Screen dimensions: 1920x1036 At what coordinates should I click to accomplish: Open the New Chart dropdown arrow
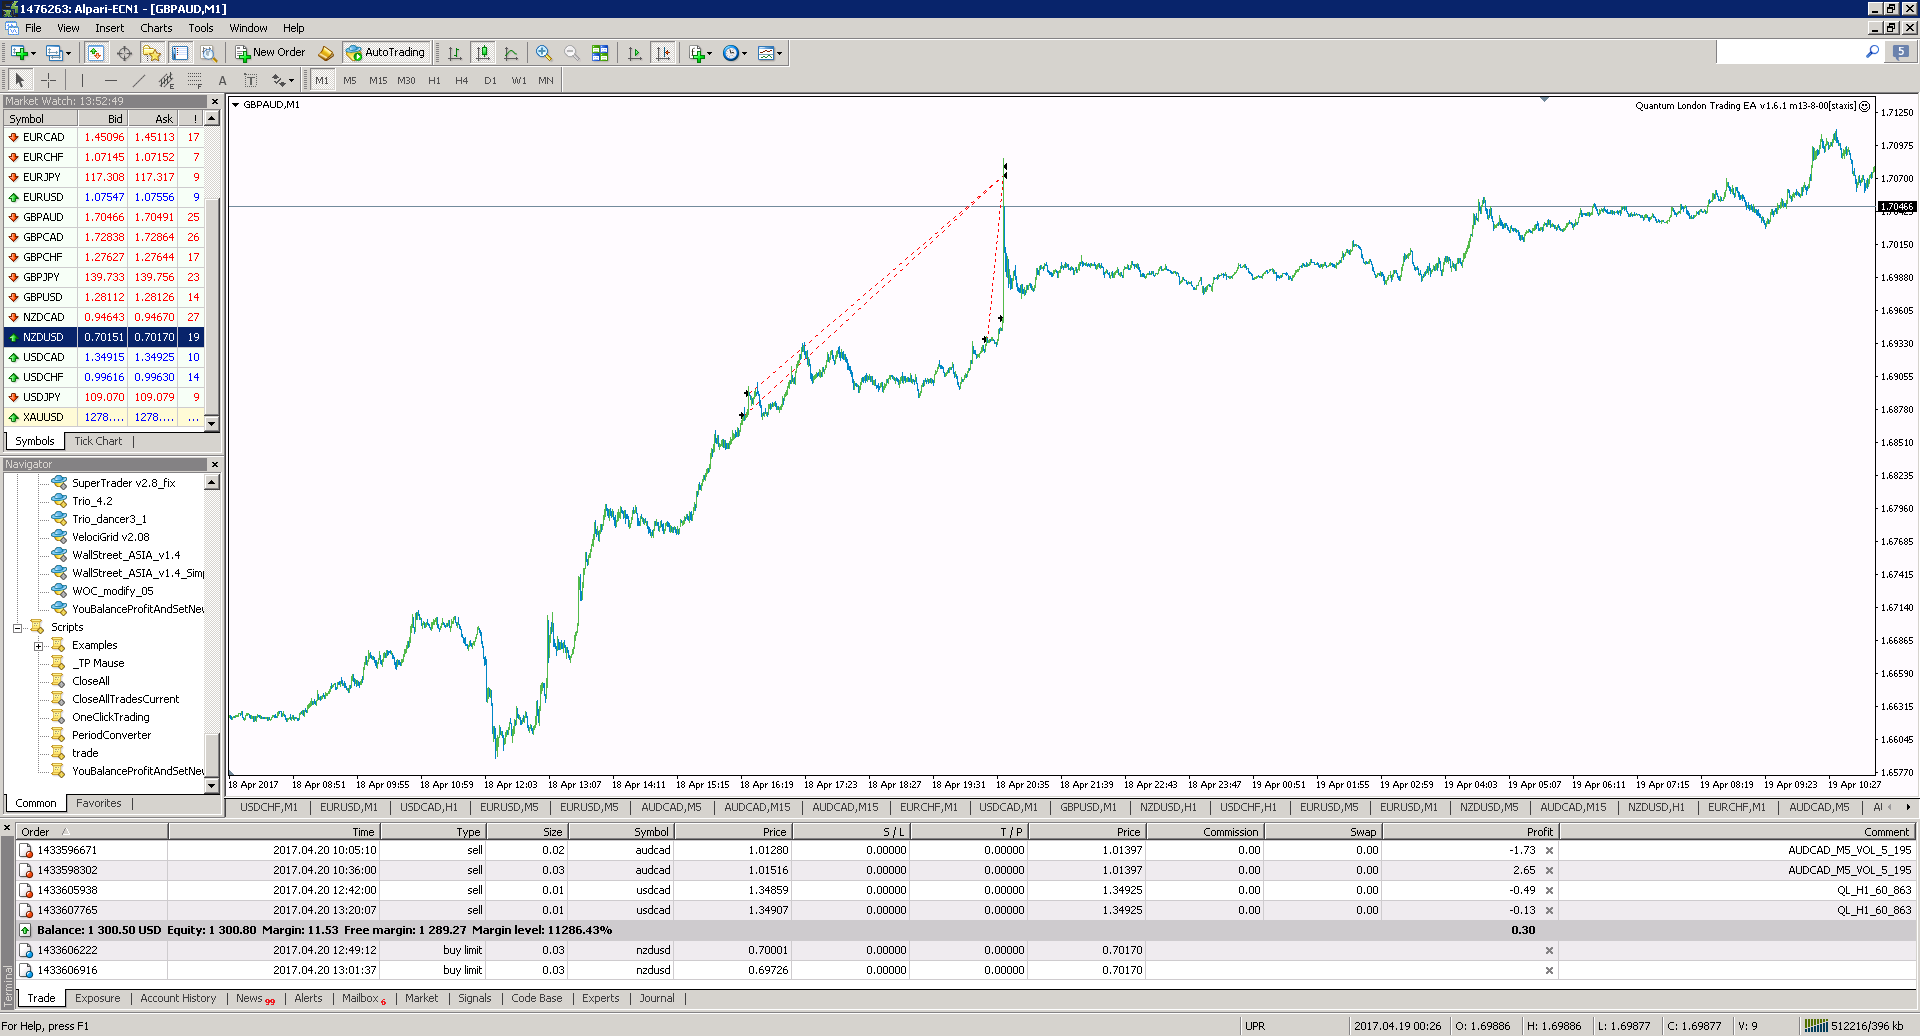[x=33, y=53]
